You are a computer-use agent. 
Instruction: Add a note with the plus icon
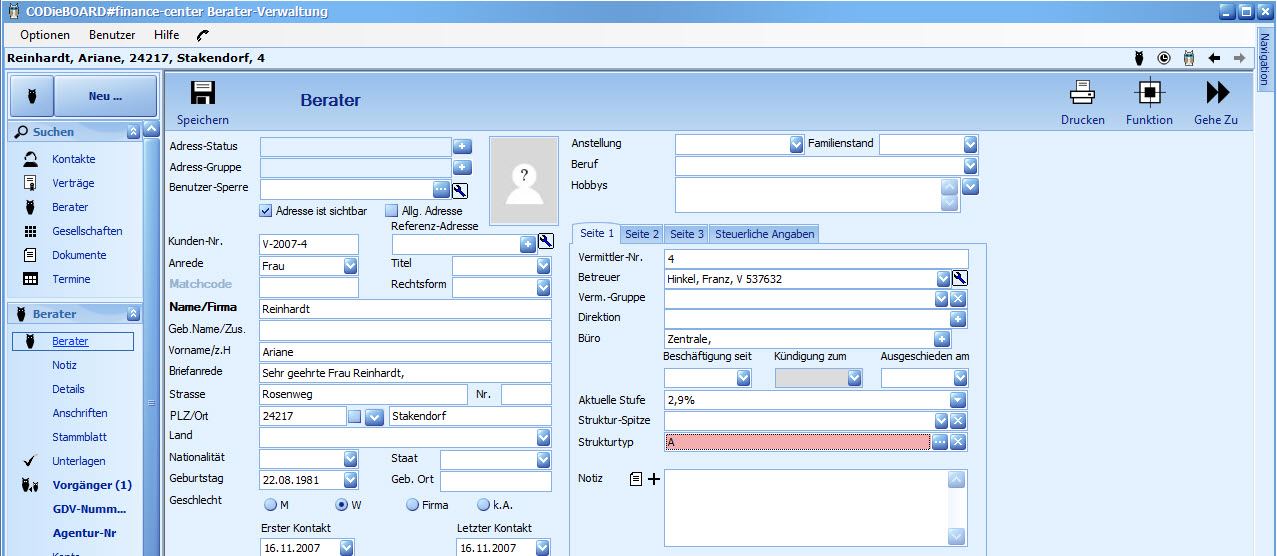click(x=654, y=479)
